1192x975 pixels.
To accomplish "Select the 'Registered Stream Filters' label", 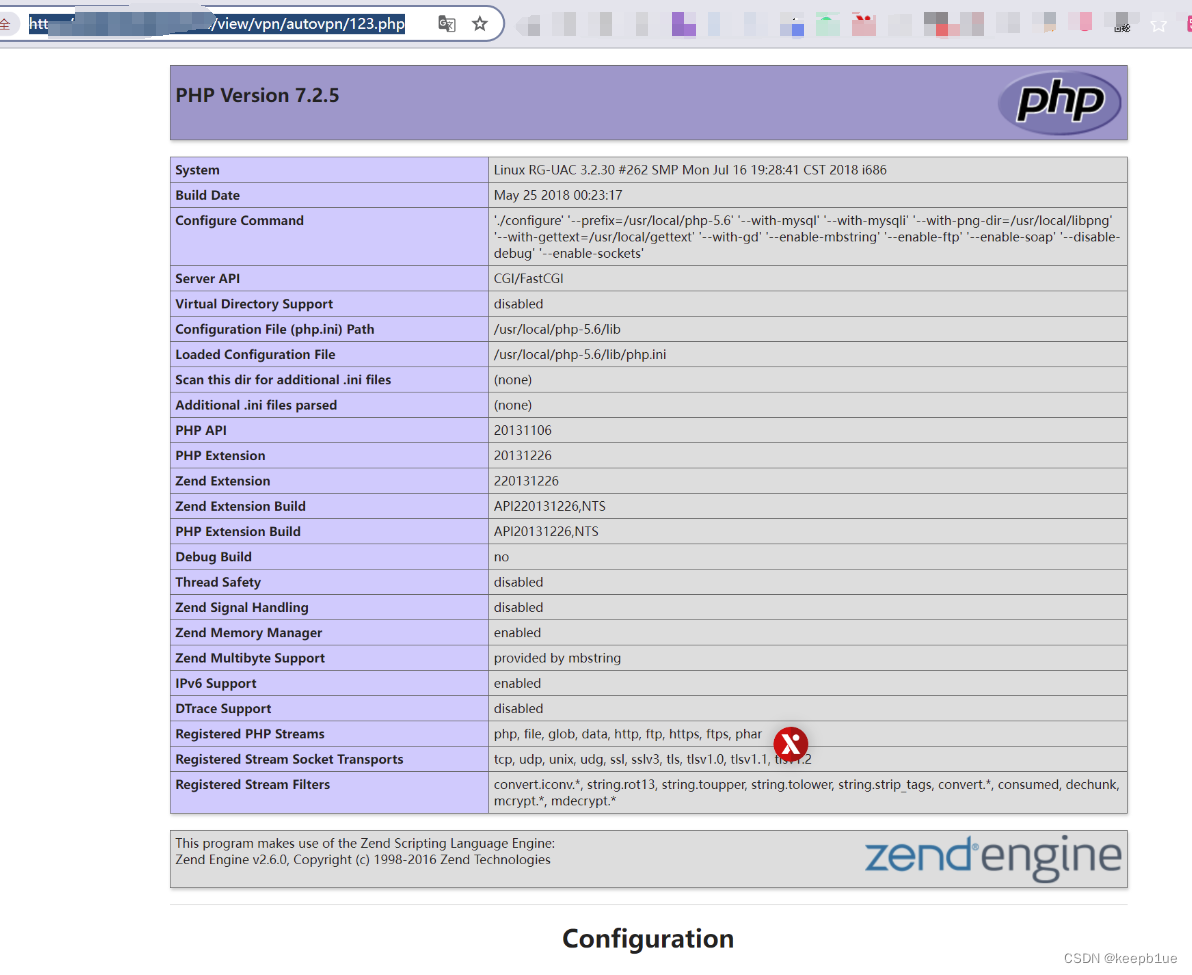I will tap(252, 785).
